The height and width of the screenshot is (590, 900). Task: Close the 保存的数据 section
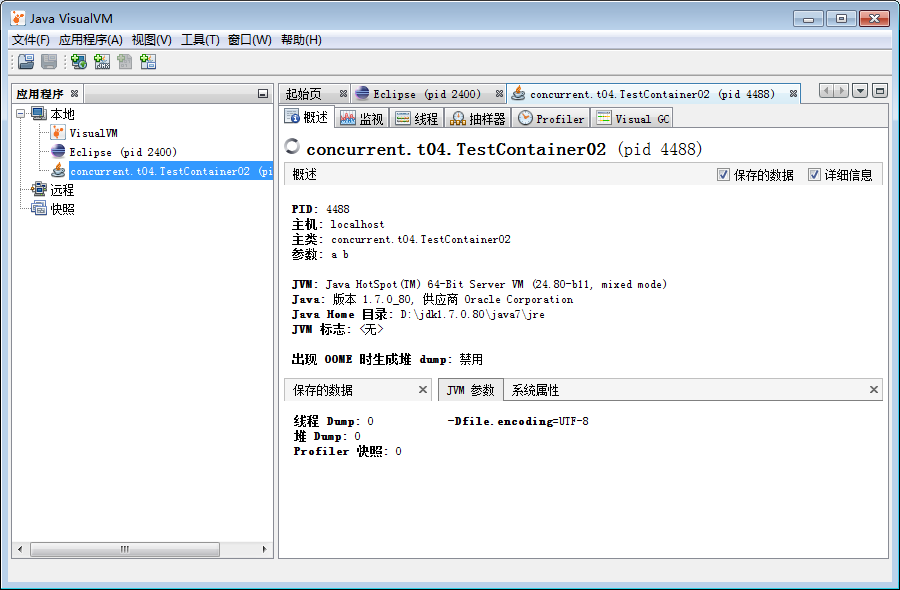(x=423, y=390)
